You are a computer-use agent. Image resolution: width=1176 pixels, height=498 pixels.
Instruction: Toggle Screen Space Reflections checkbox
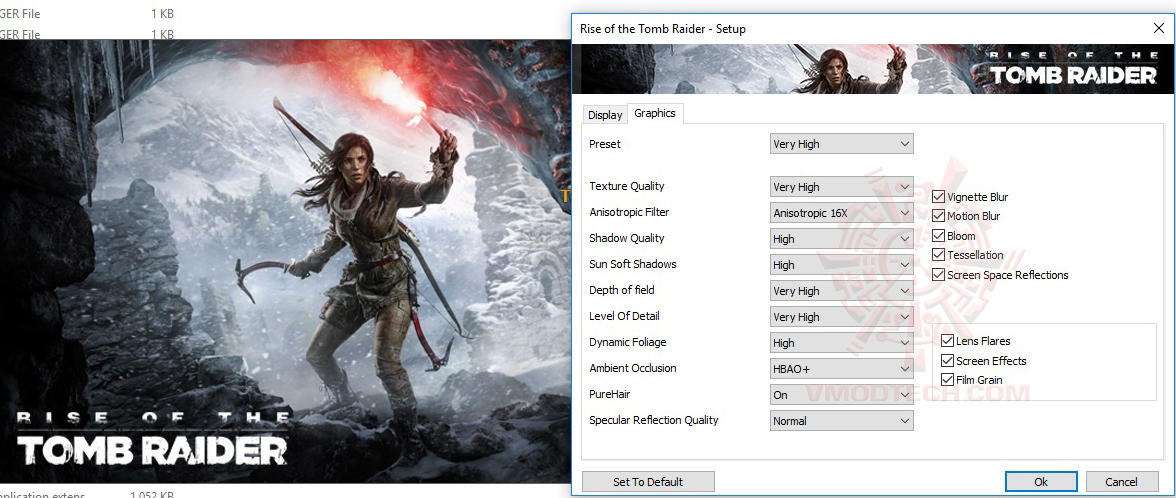click(938, 274)
